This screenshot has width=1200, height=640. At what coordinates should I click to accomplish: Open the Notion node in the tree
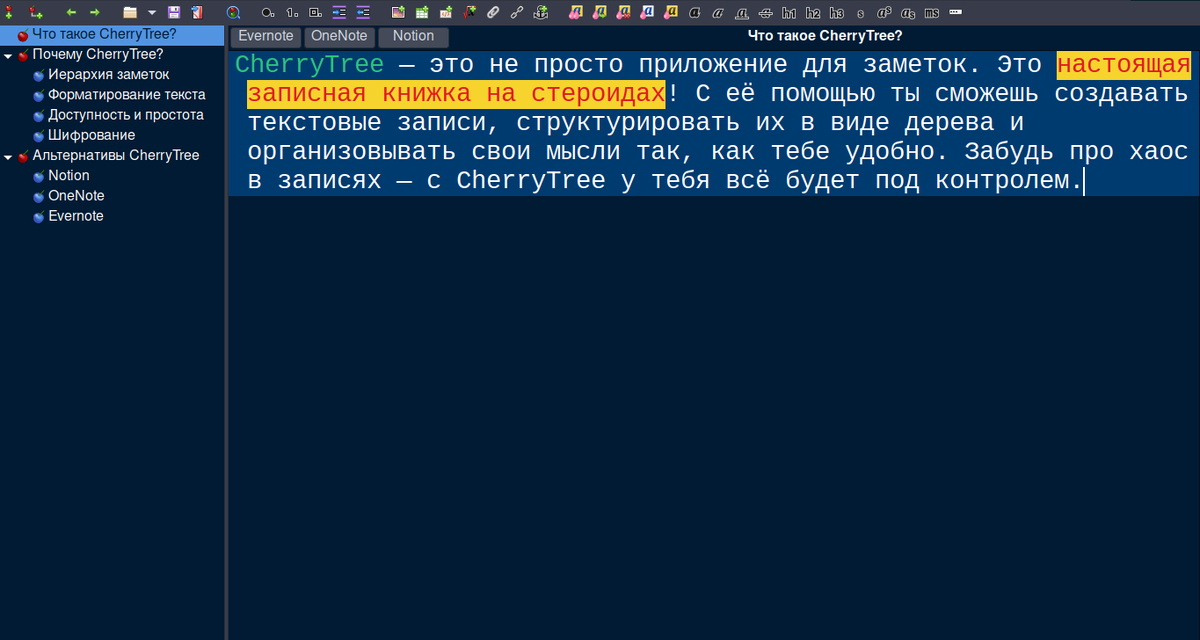pyautogui.click(x=69, y=175)
